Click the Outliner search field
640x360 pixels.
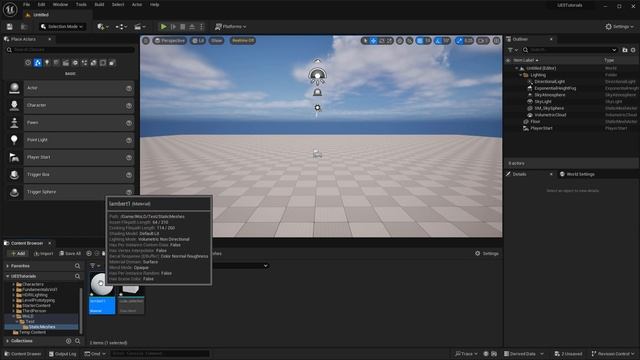pos(570,50)
